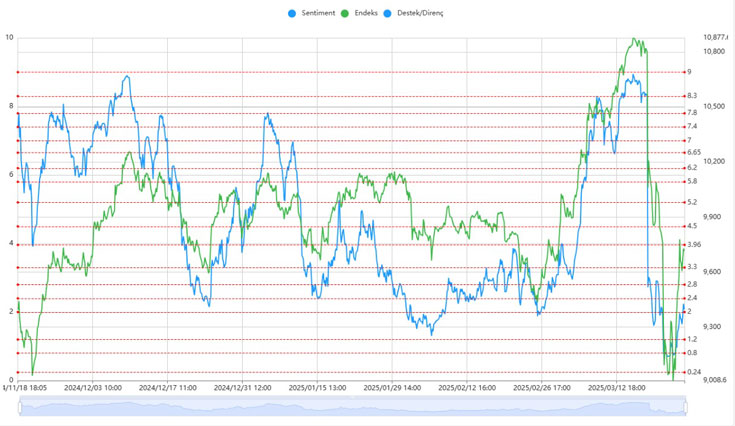
Task: Hide the Endeks series via its label
Action: tap(365, 13)
